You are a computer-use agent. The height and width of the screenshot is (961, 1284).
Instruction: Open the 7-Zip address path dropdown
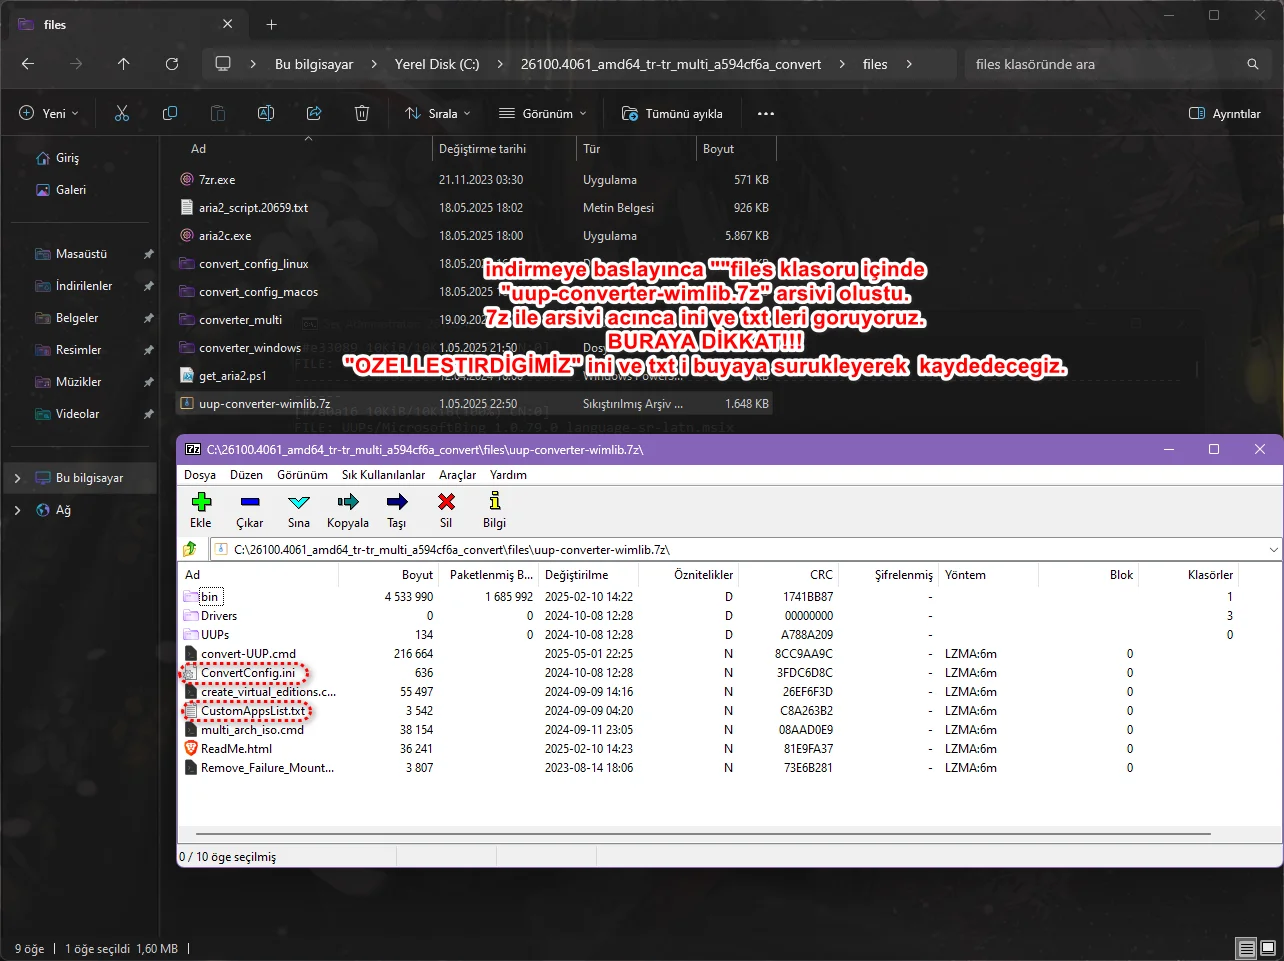click(1273, 549)
